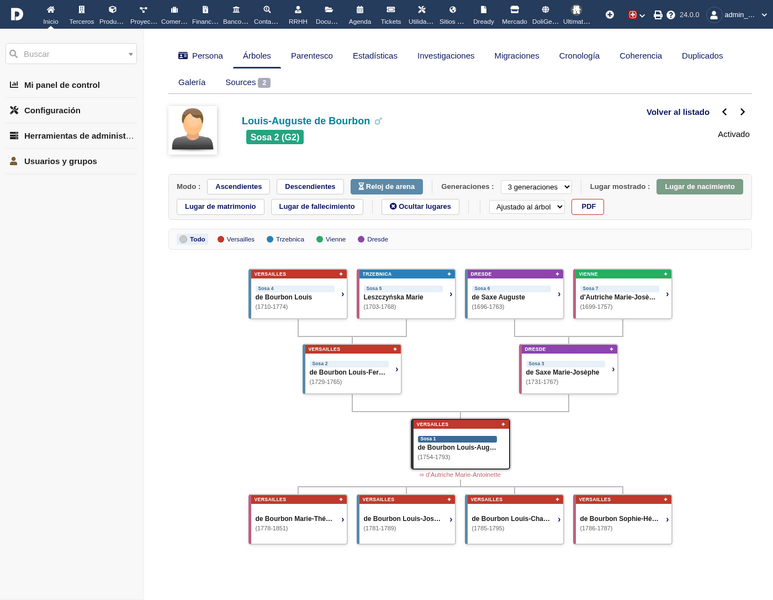
Task: Switch to the Persona tab
Action: tap(200, 56)
